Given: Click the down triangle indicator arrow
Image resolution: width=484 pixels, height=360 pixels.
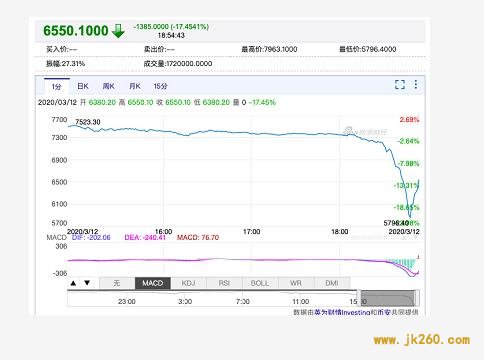Looking at the screenshot, I should 87,283.
